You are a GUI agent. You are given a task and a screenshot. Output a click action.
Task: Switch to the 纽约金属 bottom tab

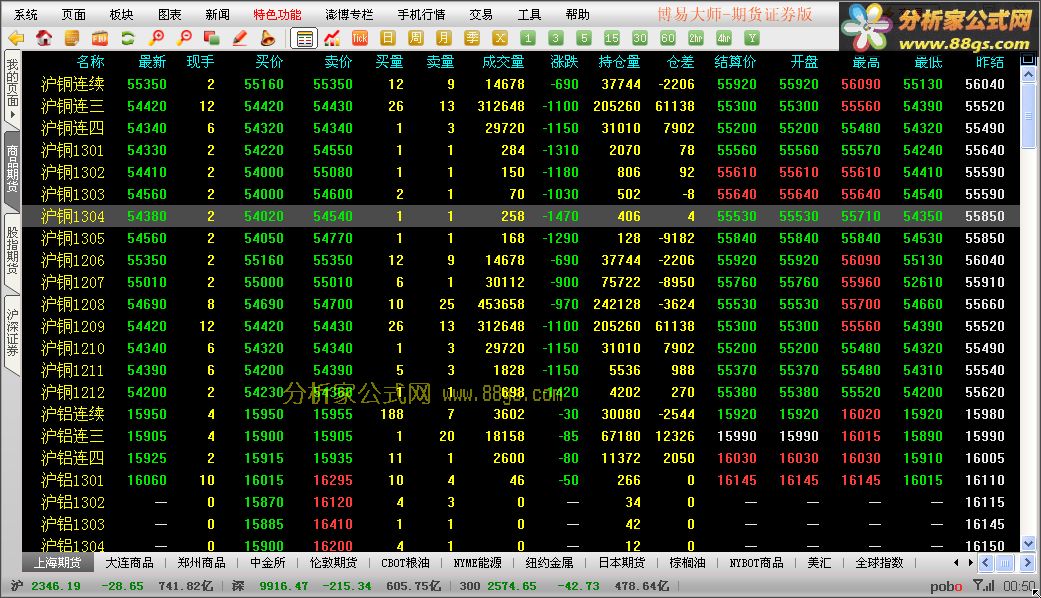[549, 563]
